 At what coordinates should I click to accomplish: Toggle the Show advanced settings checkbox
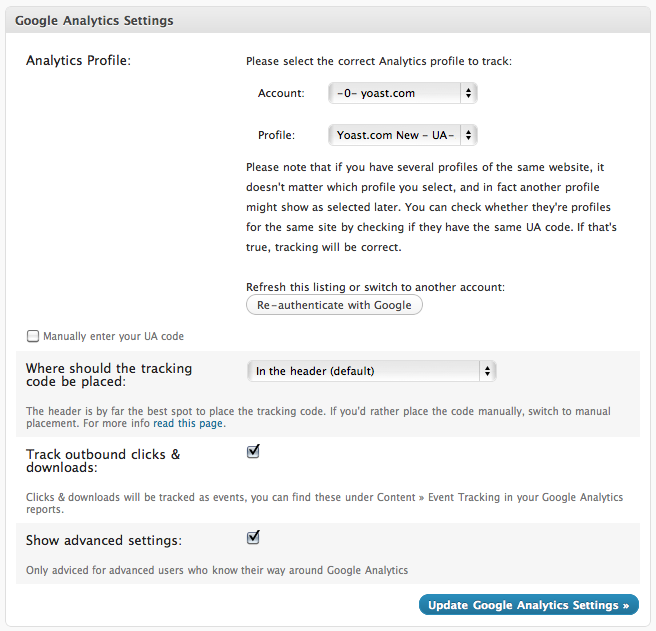(253, 538)
